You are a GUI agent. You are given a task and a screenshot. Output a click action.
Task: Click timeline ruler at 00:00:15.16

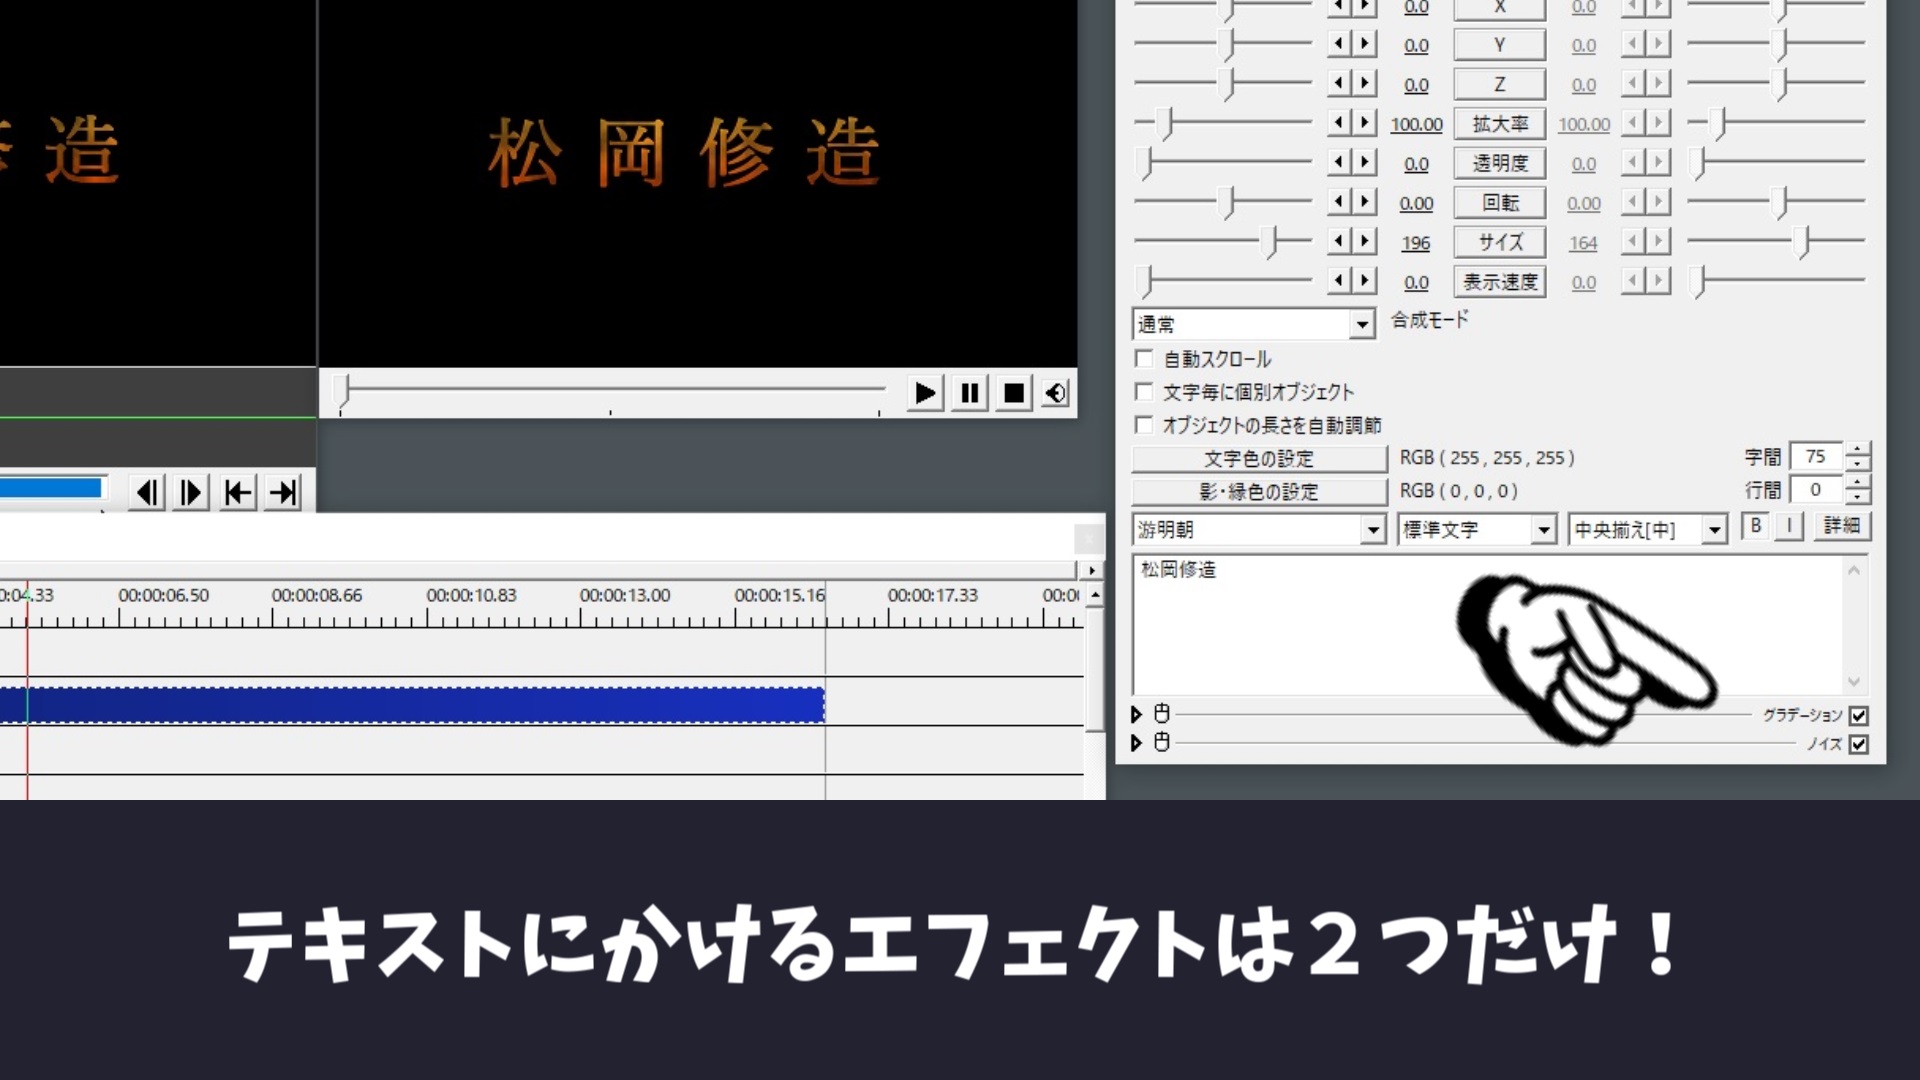780,595
